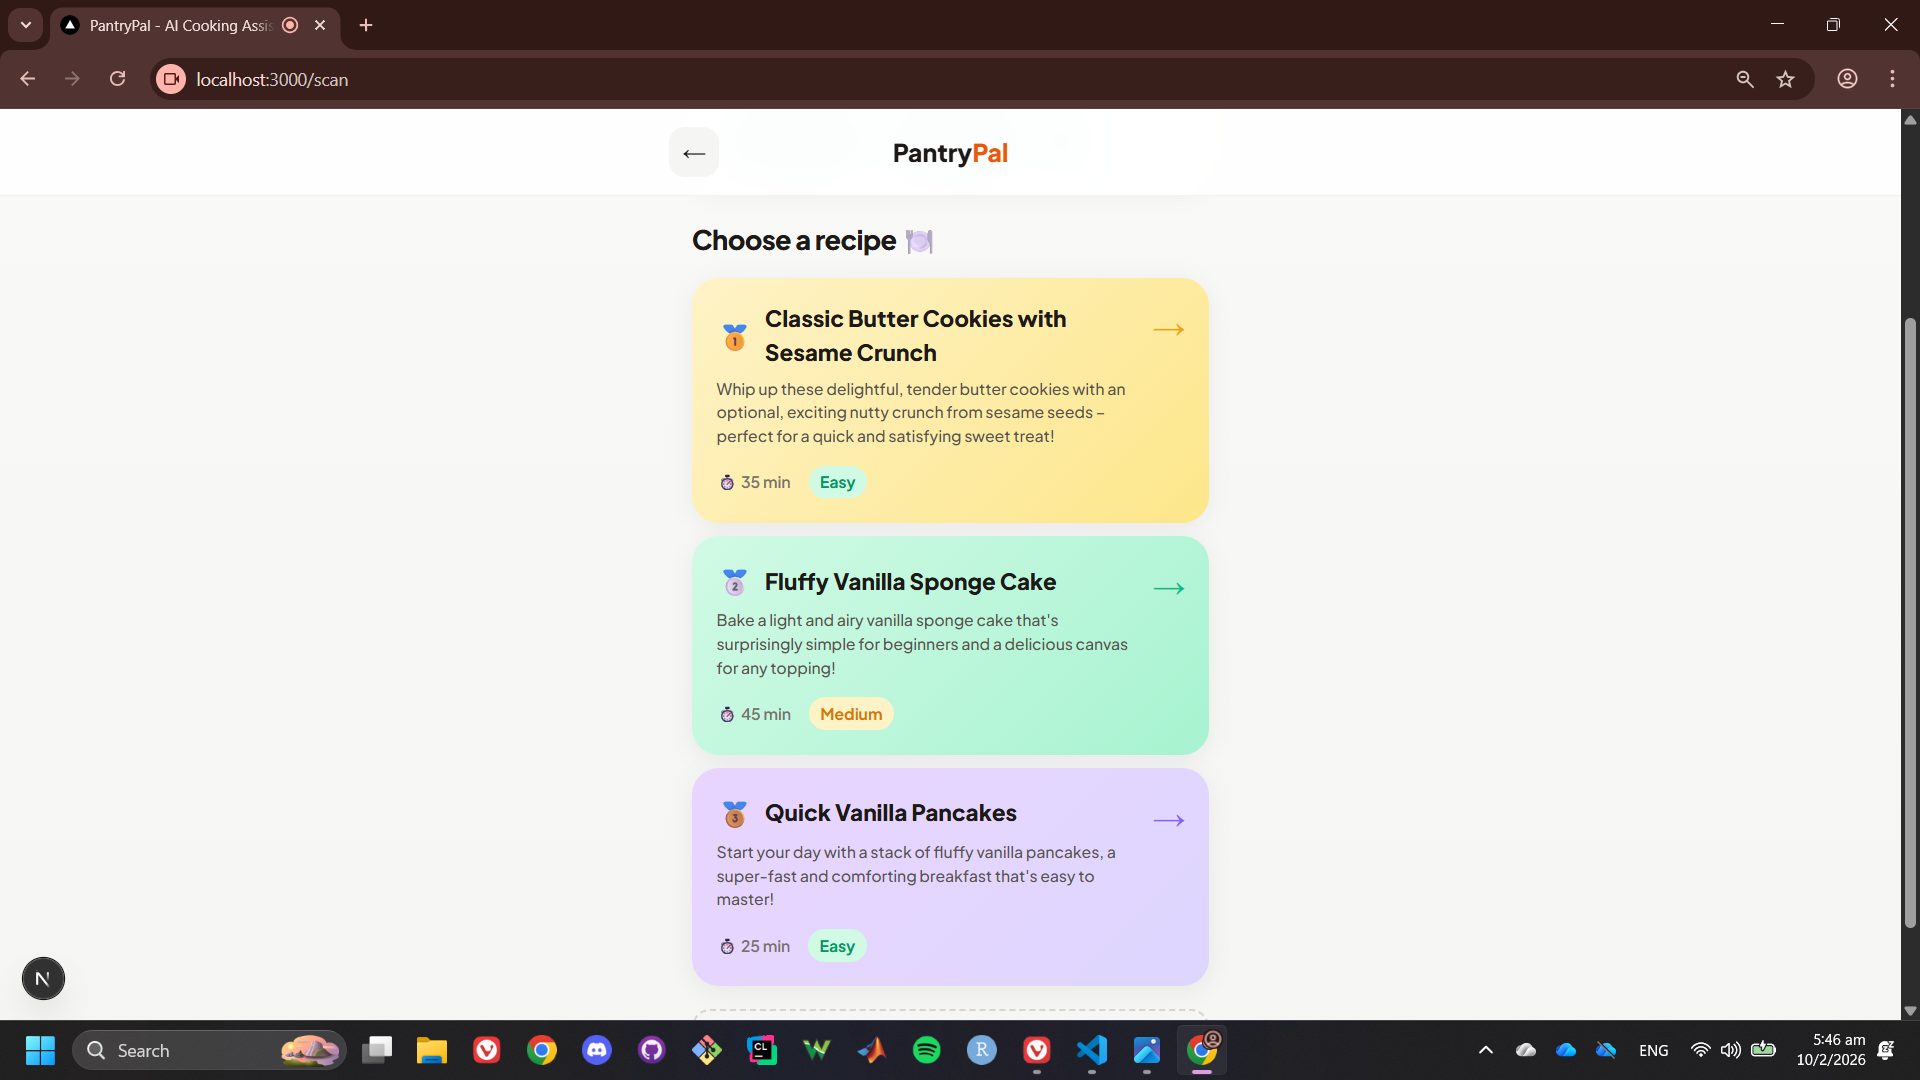Expand the tab search dropdown chevron
Viewport: 1920px width, 1080px height.
26,25
